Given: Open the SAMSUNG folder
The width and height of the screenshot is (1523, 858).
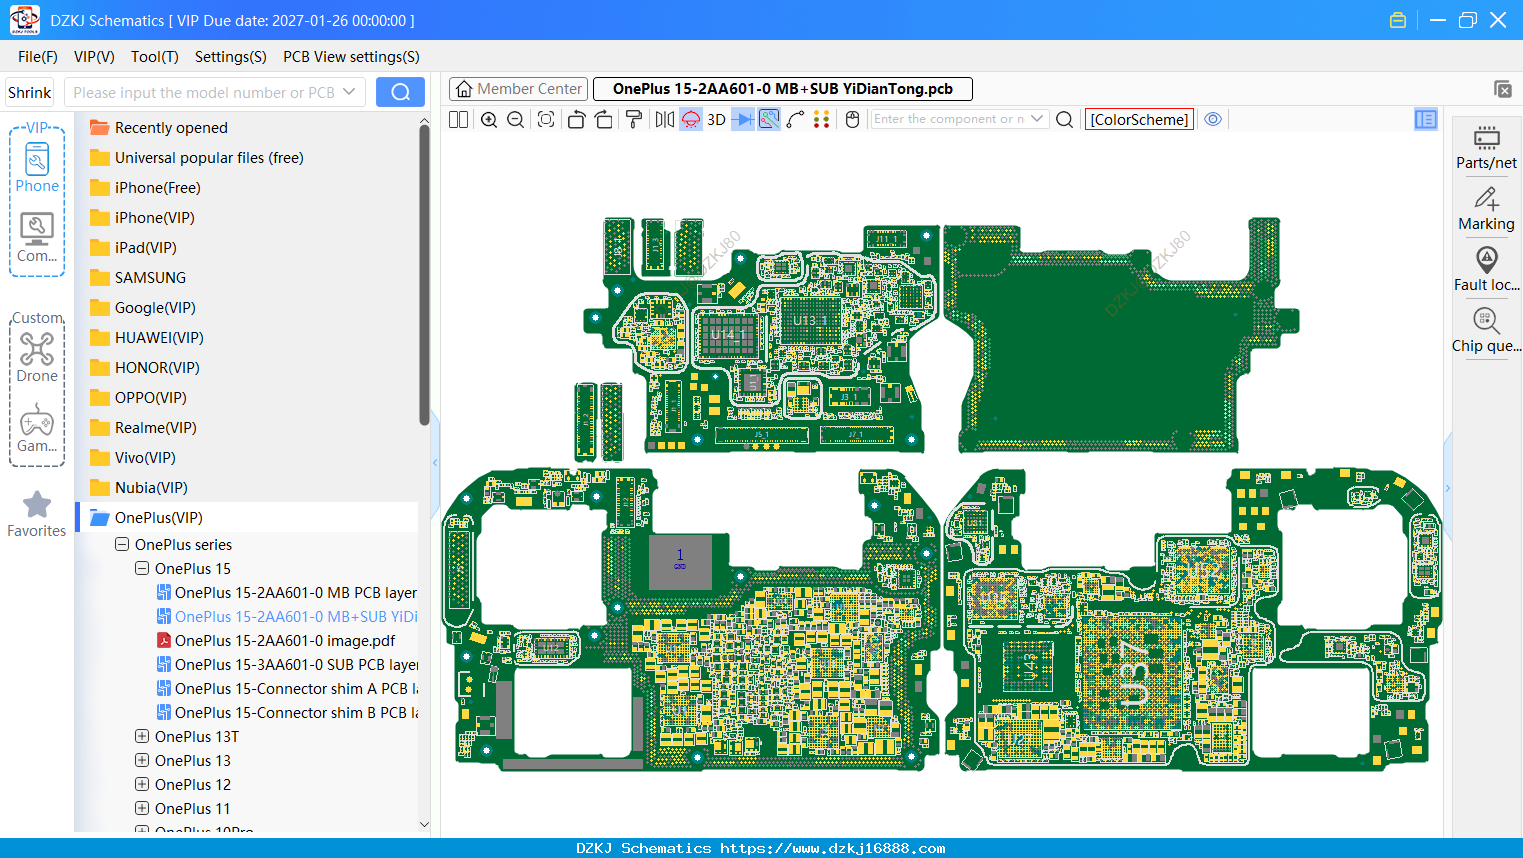Looking at the screenshot, I should pos(137,278).
